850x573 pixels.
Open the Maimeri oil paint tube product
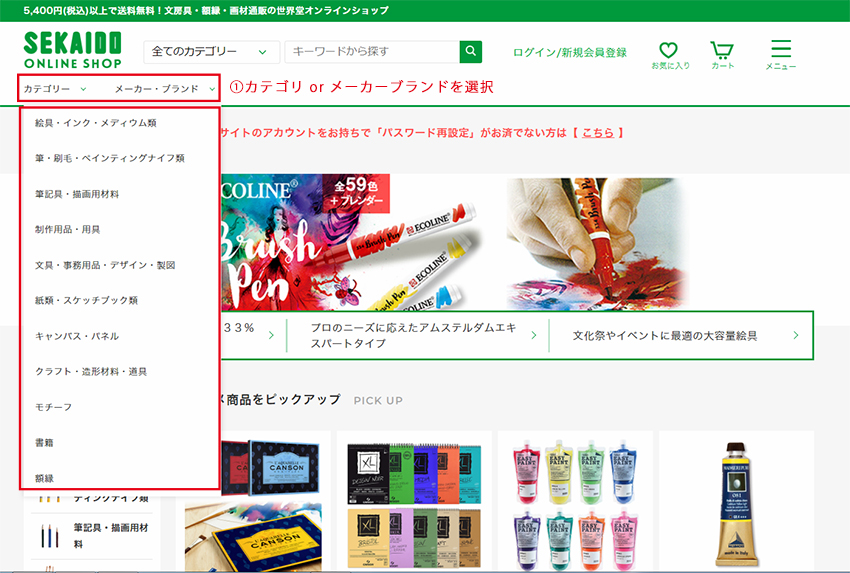(736, 502)
